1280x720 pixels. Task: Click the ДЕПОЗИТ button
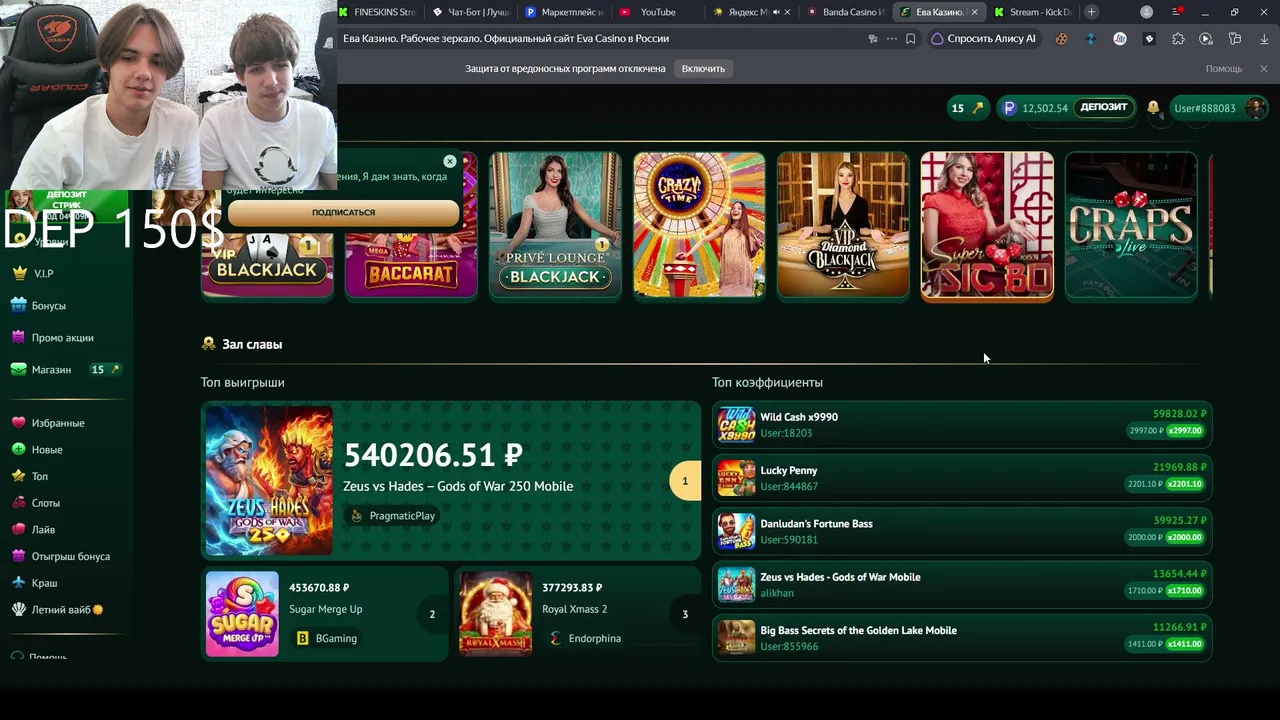(x=1104, y=108)
